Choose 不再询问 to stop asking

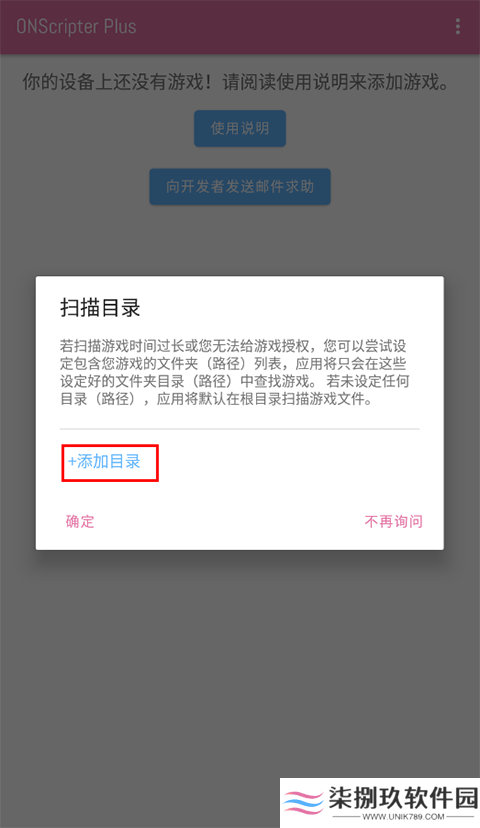[394, 522]
